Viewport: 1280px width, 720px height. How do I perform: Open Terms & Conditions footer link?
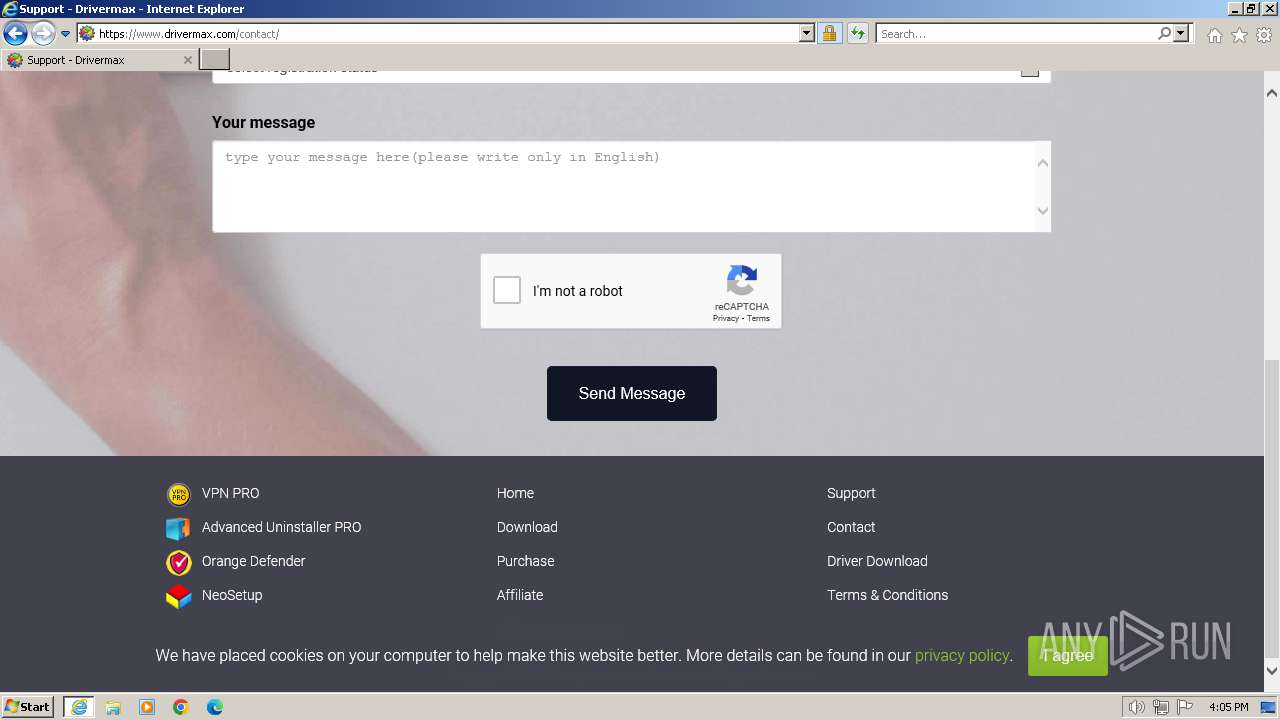click(x=887, y=595)
